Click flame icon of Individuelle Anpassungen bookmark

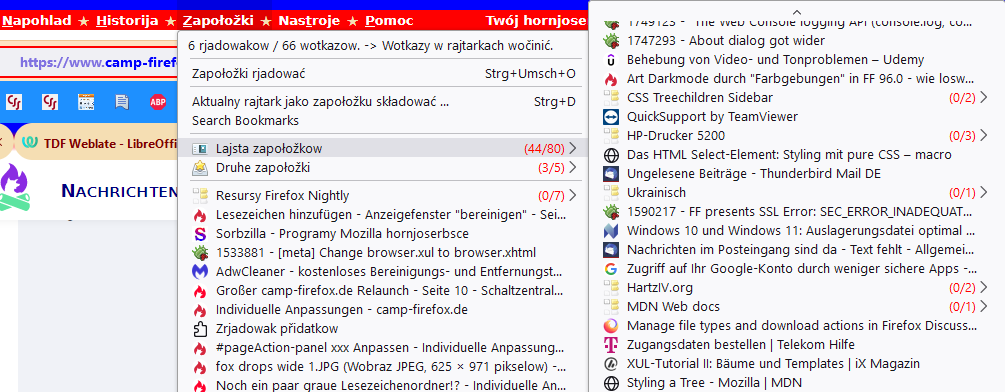pyautogui.click(x=201, y=310)
